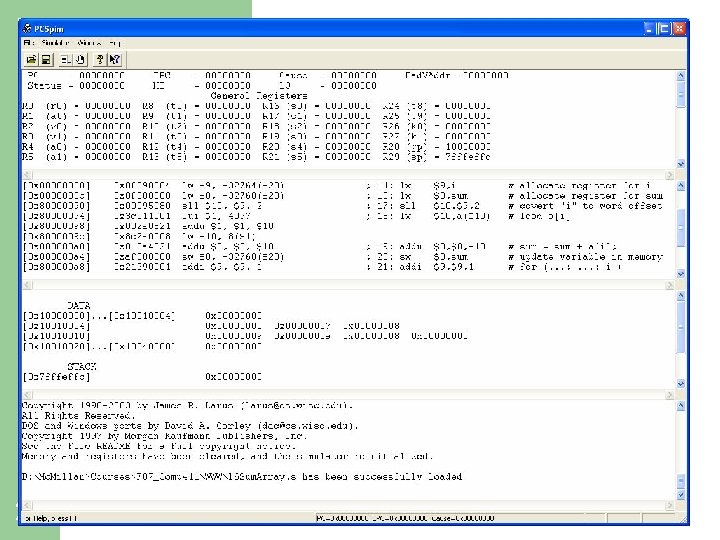Click the Copyright James R. Larus line
720x540 pixels.
(187, 406)
